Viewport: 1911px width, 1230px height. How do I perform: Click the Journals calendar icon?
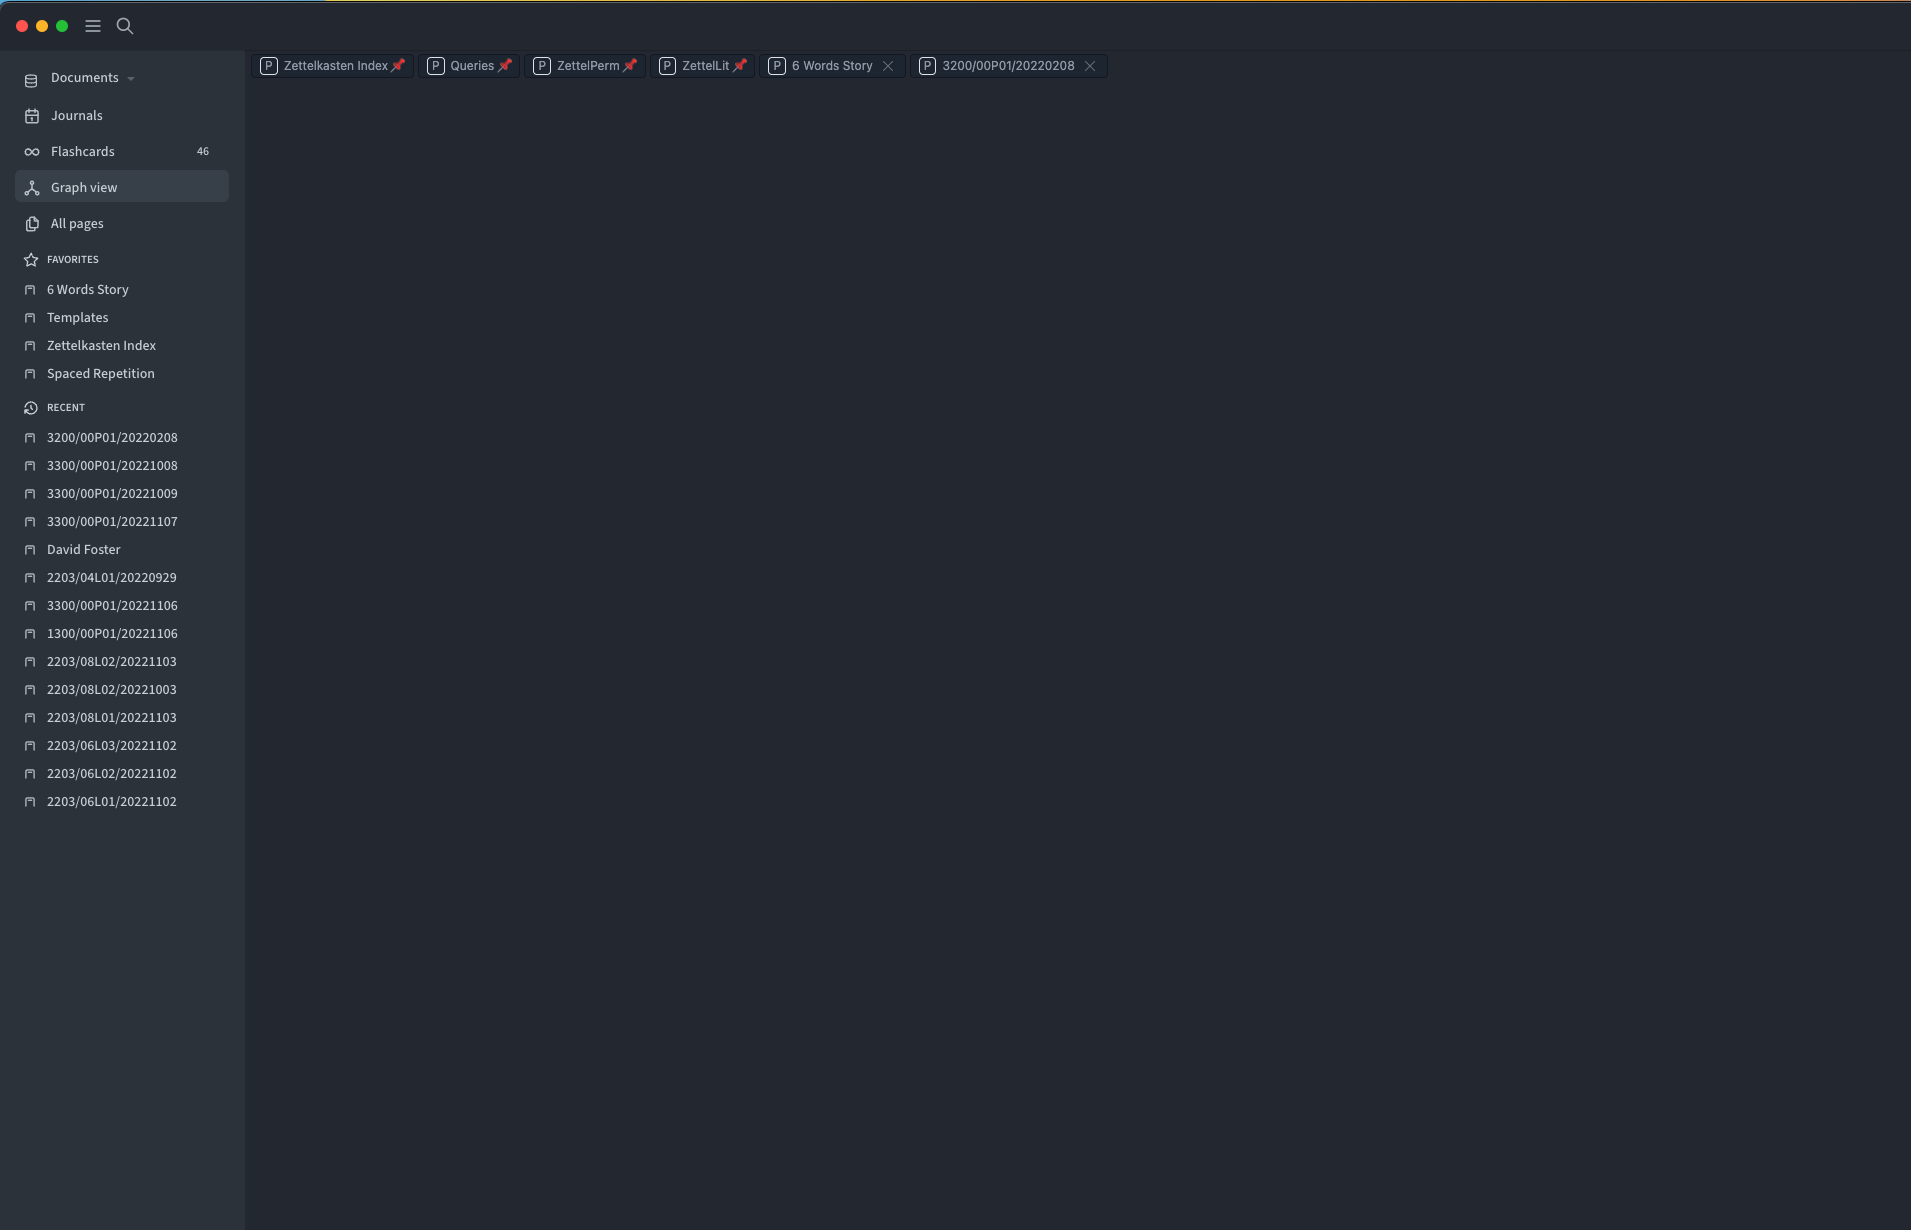tap(32, 116)
